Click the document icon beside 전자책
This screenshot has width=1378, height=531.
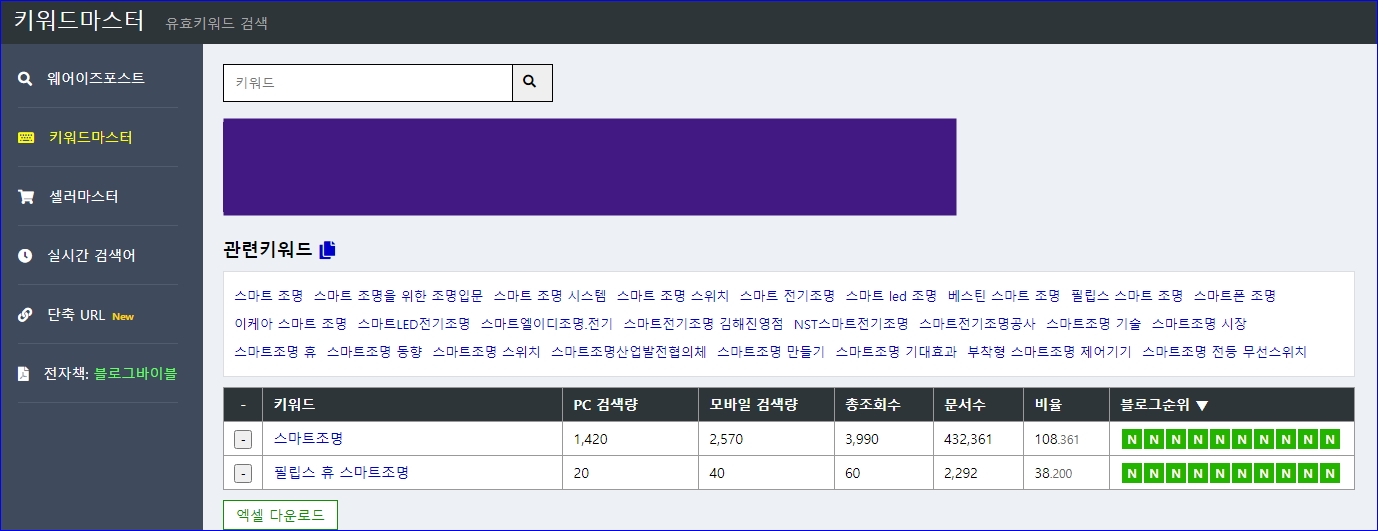pos(24,373)
